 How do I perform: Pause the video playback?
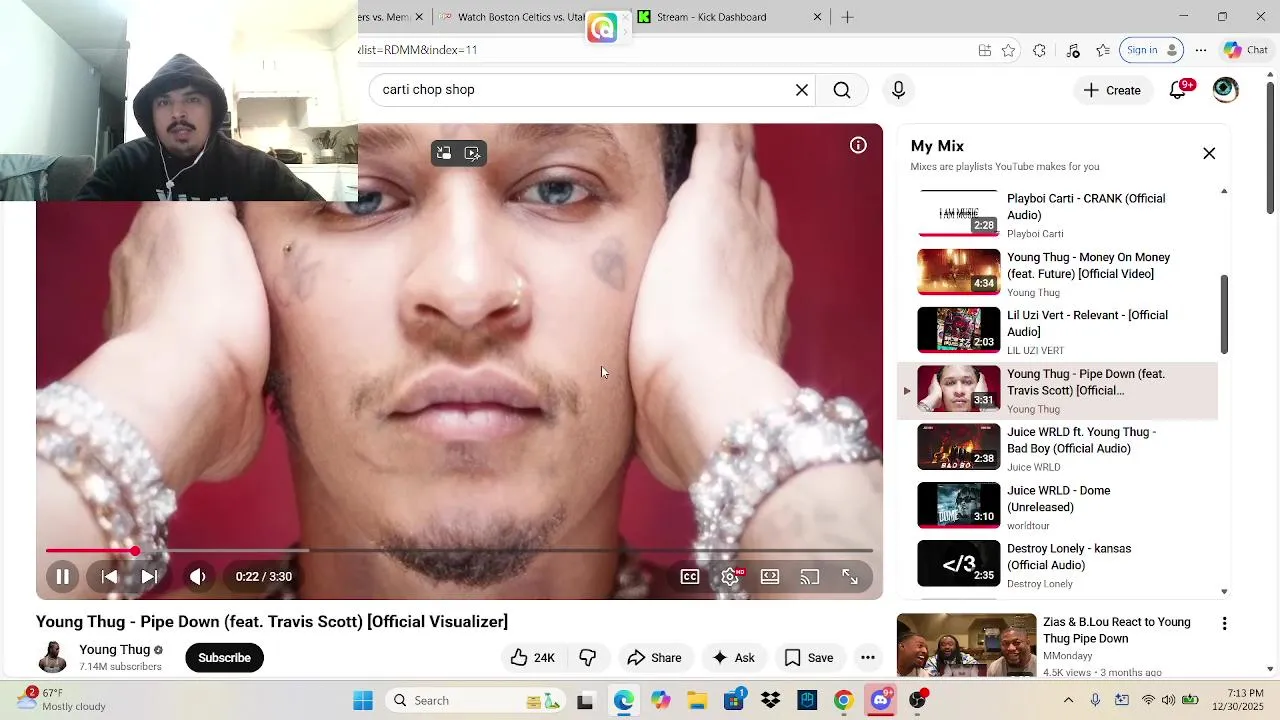62,577
